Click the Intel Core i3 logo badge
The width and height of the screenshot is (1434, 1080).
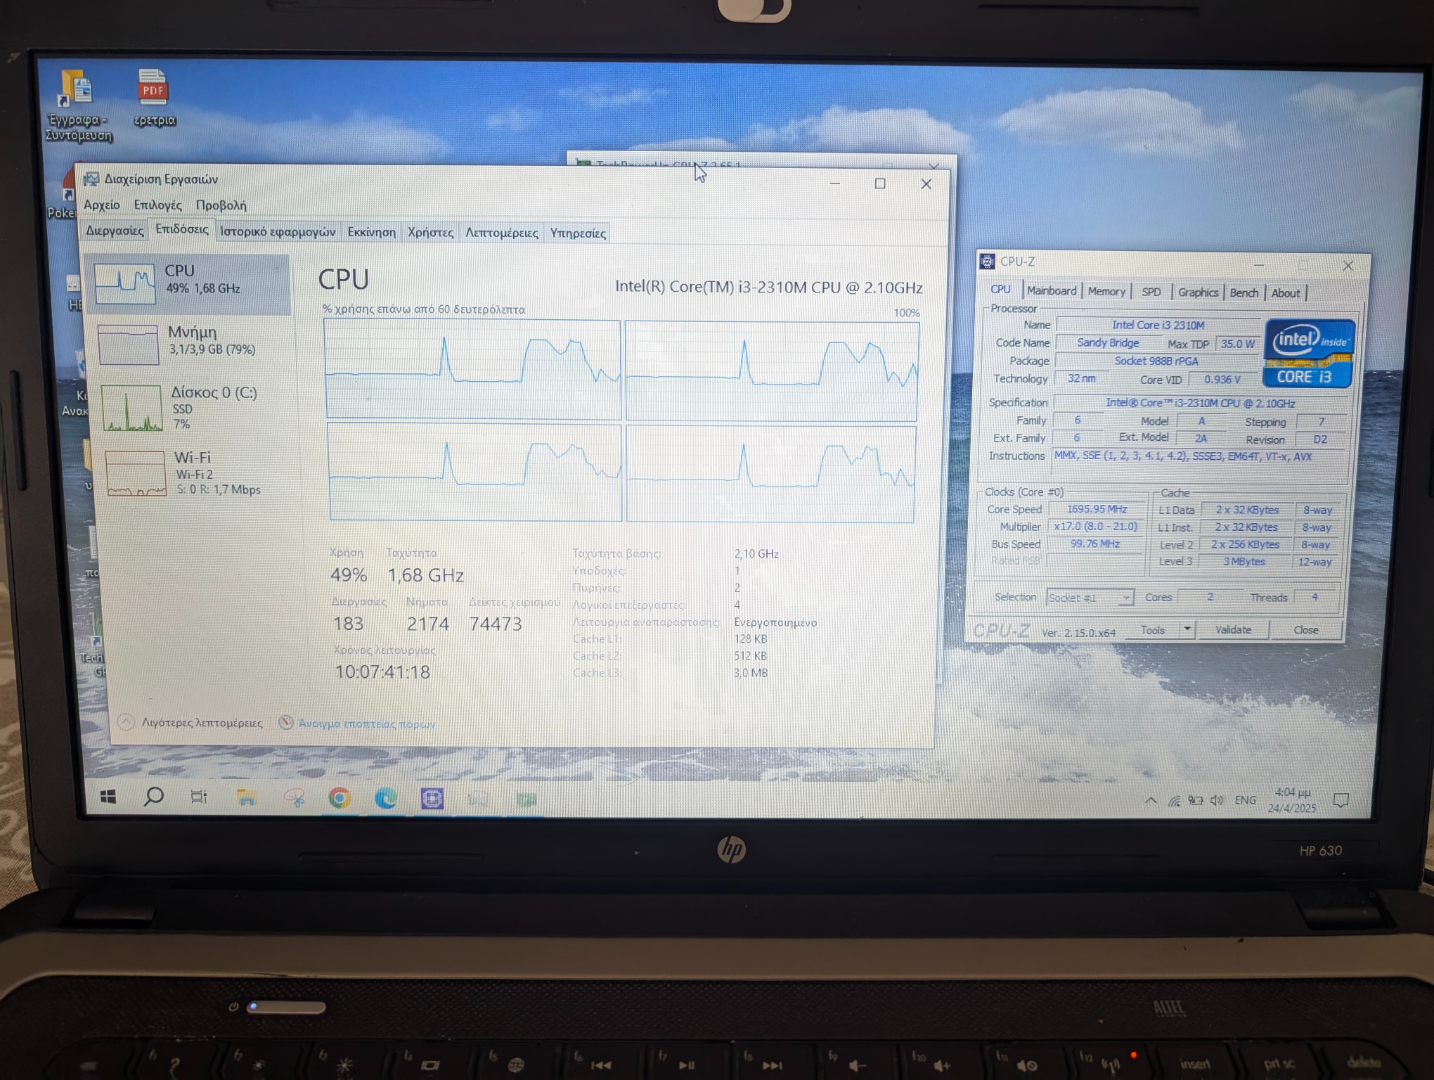(x=1308, y=353)
